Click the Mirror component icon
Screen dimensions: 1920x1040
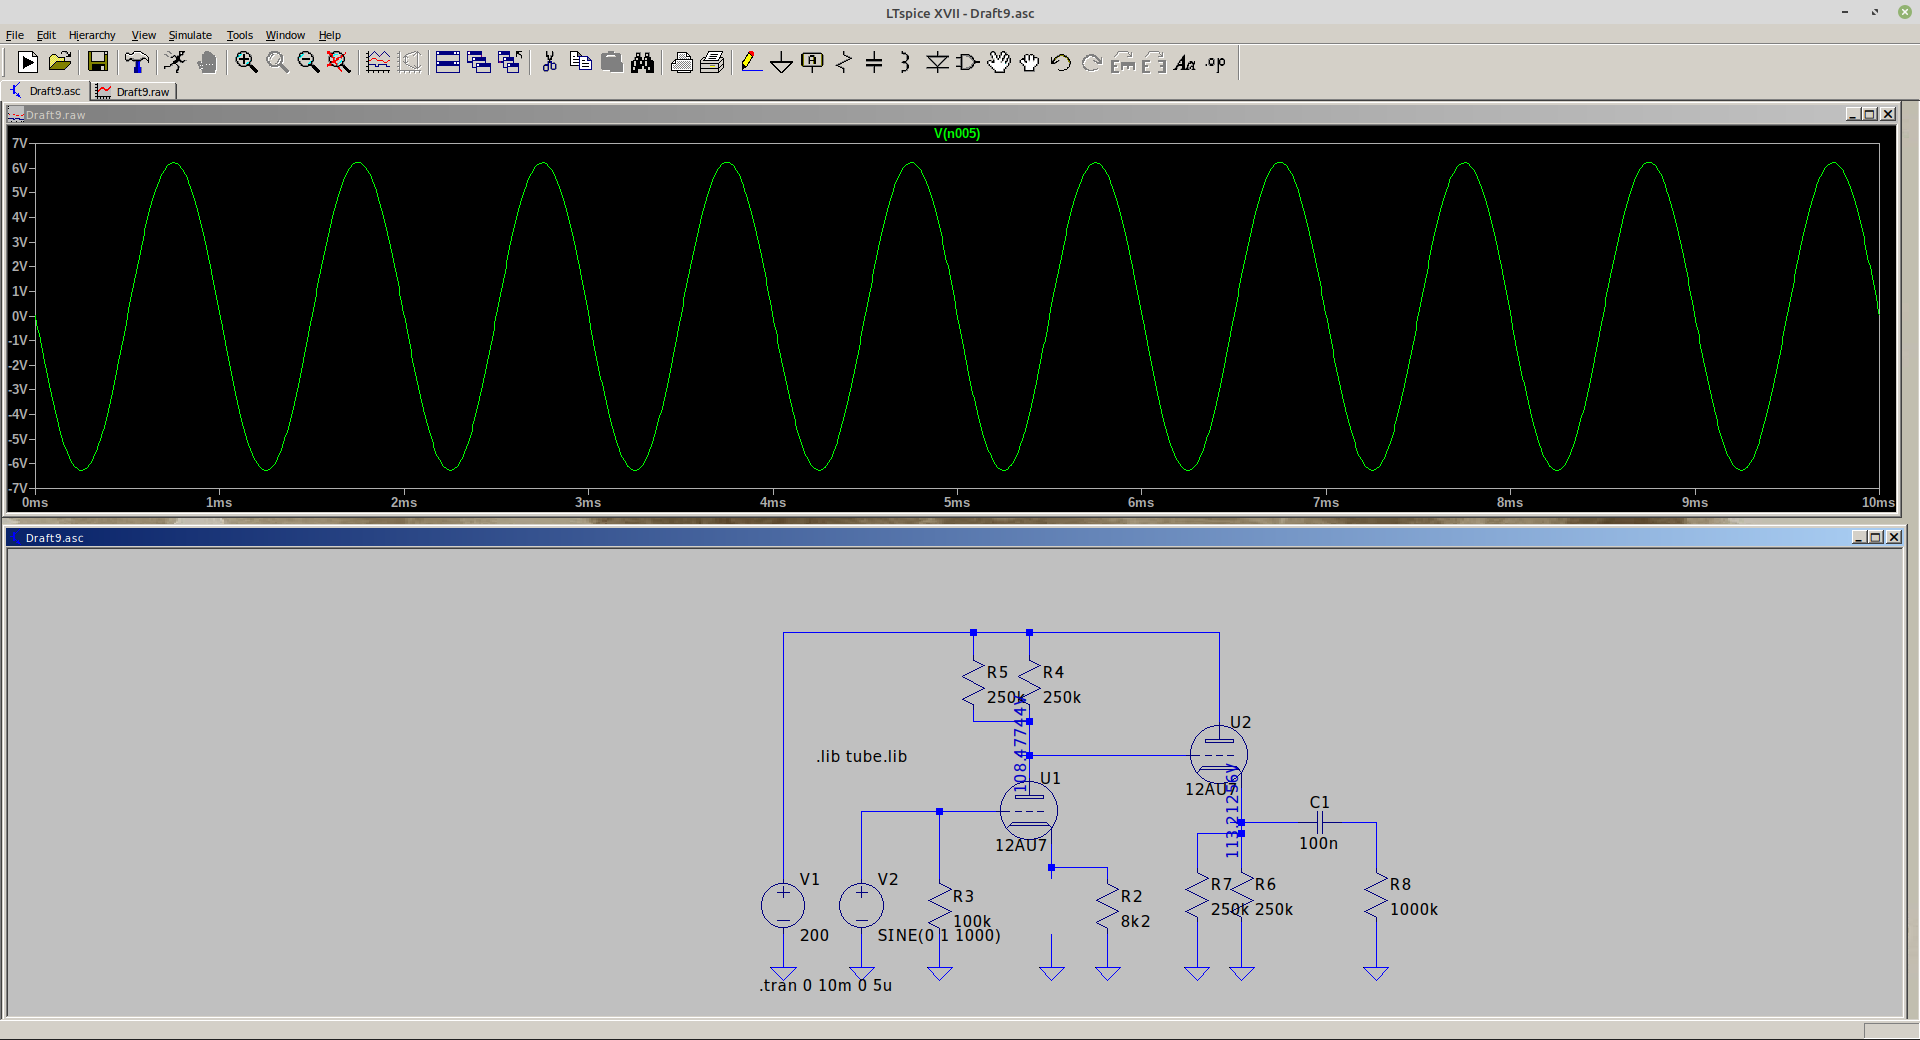click(1154, 62)
